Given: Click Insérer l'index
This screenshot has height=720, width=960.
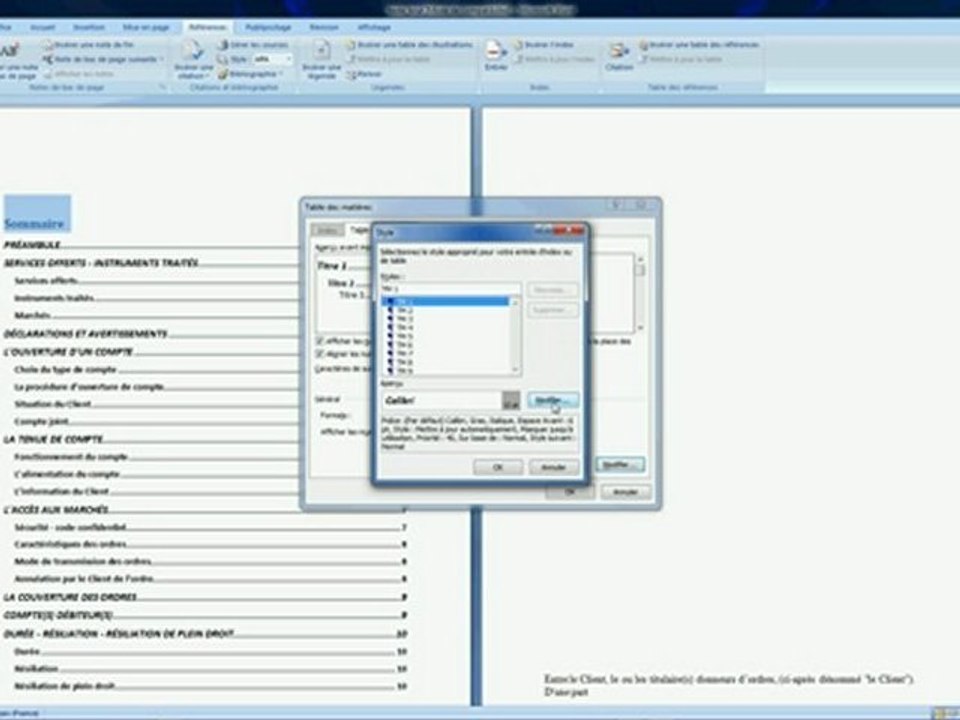Looking at the screenshot, I should (544, 45).
